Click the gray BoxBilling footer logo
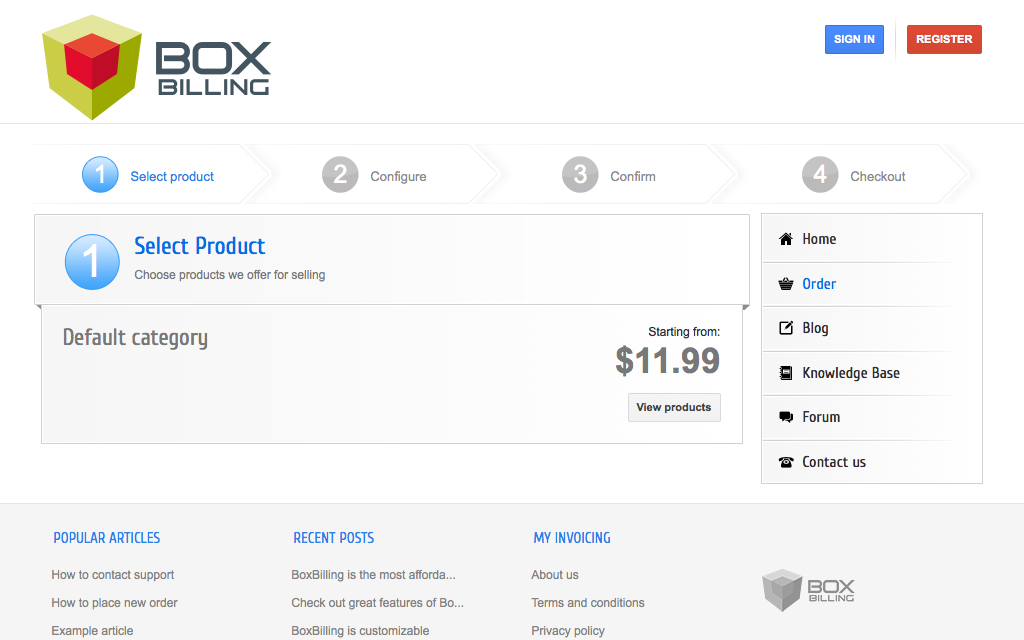The image size is (1024, 640). pyautogui.click(x=808, y=589)
